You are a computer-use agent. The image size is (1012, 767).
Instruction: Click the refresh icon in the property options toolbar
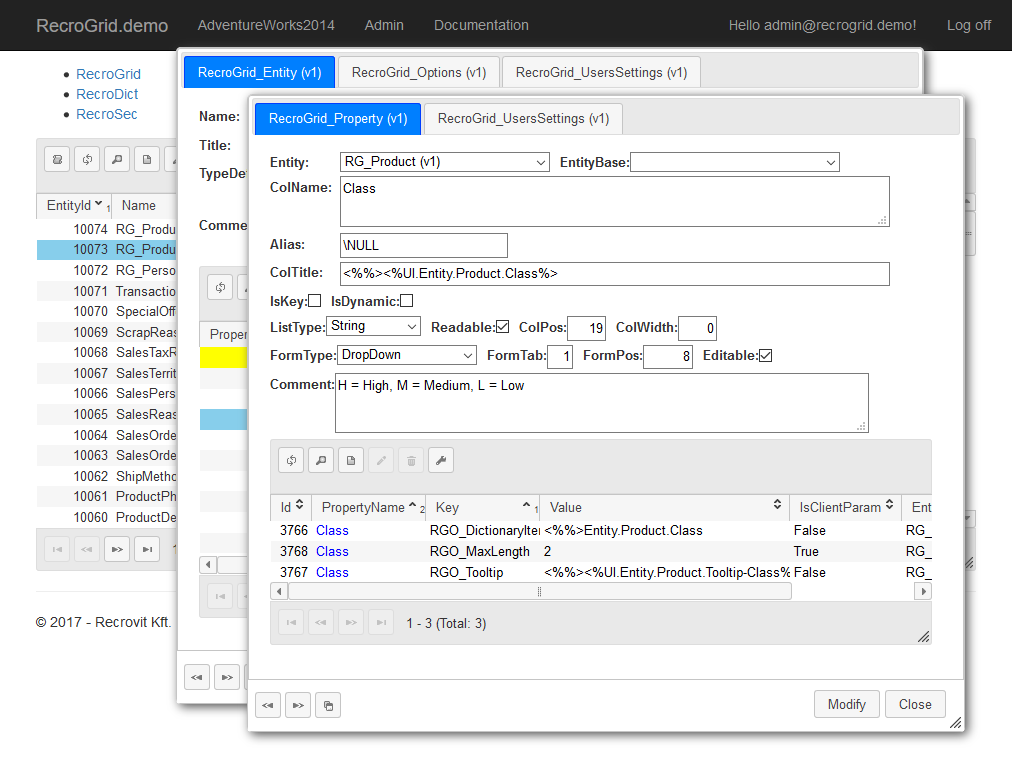pyautogui.click(x=292, y=460)
